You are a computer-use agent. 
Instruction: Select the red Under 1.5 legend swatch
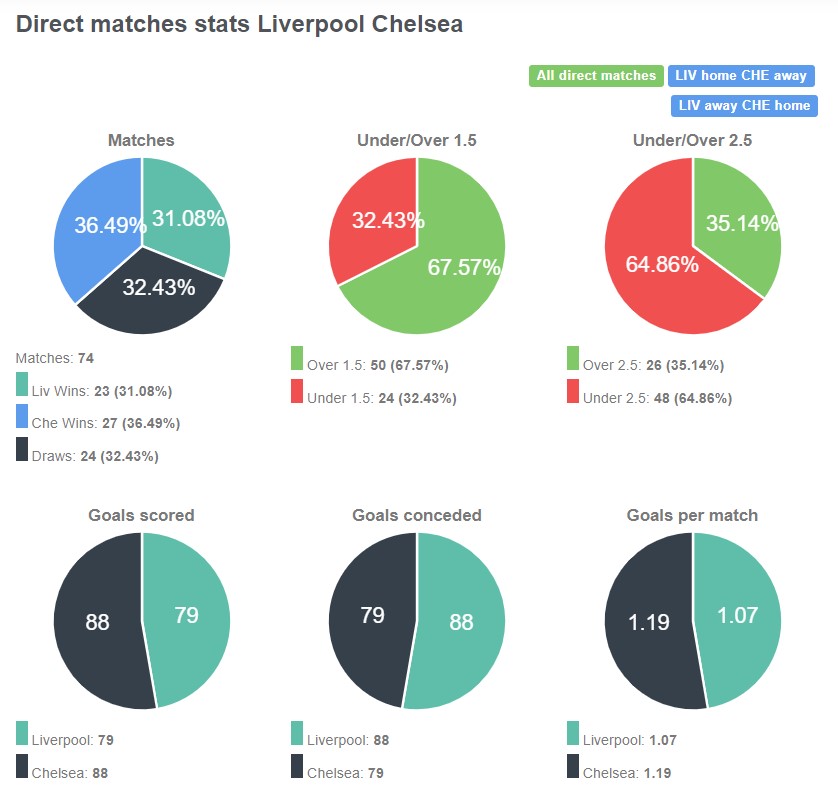pyautogui.click(x=295, y=396)
